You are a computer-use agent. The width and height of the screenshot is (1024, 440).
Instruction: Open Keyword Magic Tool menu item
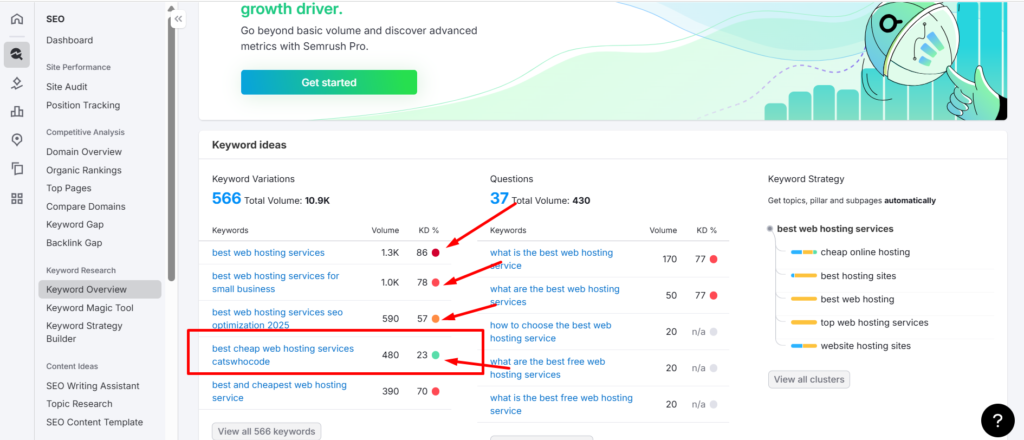pyautogui.click(x=89, y=307)
